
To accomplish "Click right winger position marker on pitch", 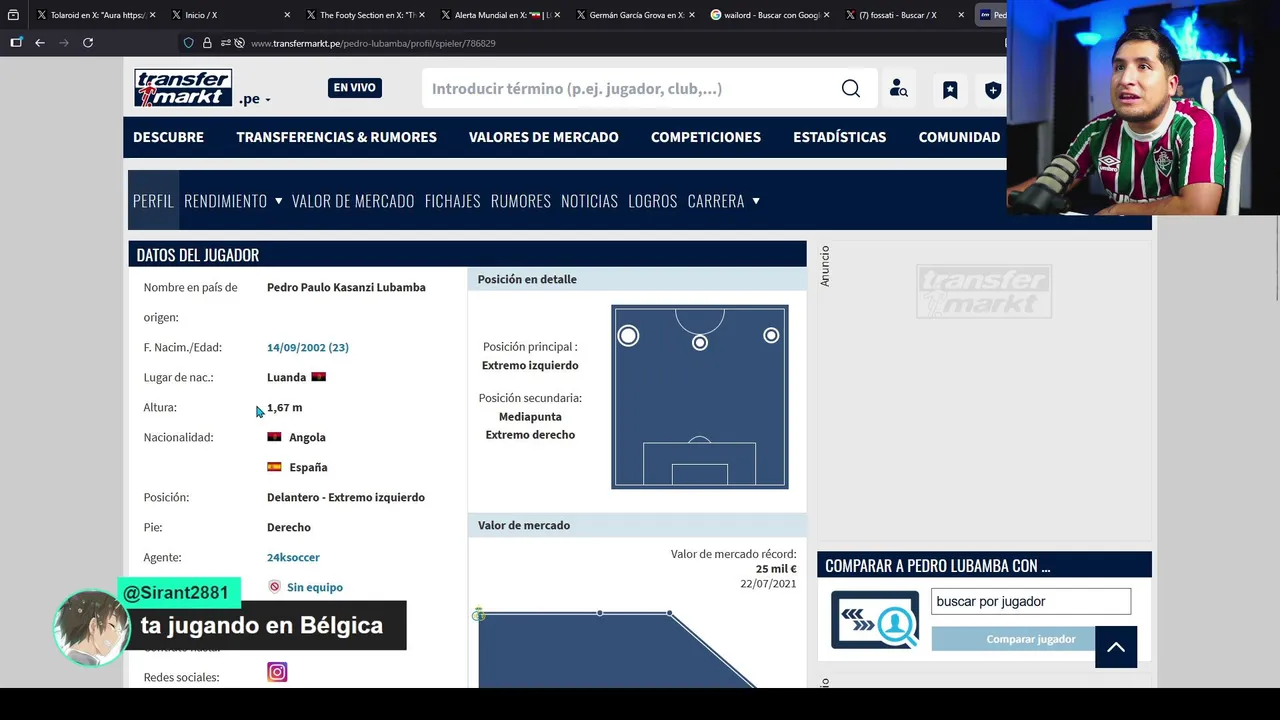I will [x=771, y=335].
